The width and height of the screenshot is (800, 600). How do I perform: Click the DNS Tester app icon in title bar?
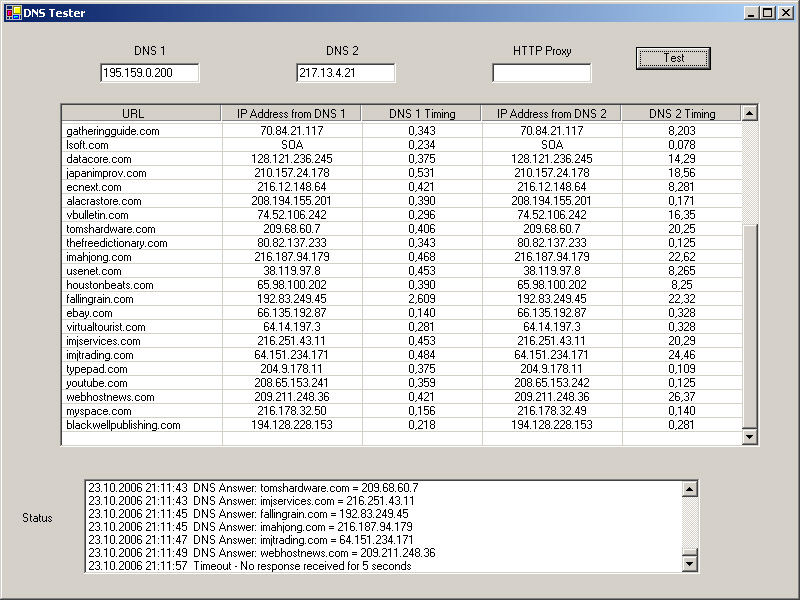pyautogui.click(x=13, y=13)
